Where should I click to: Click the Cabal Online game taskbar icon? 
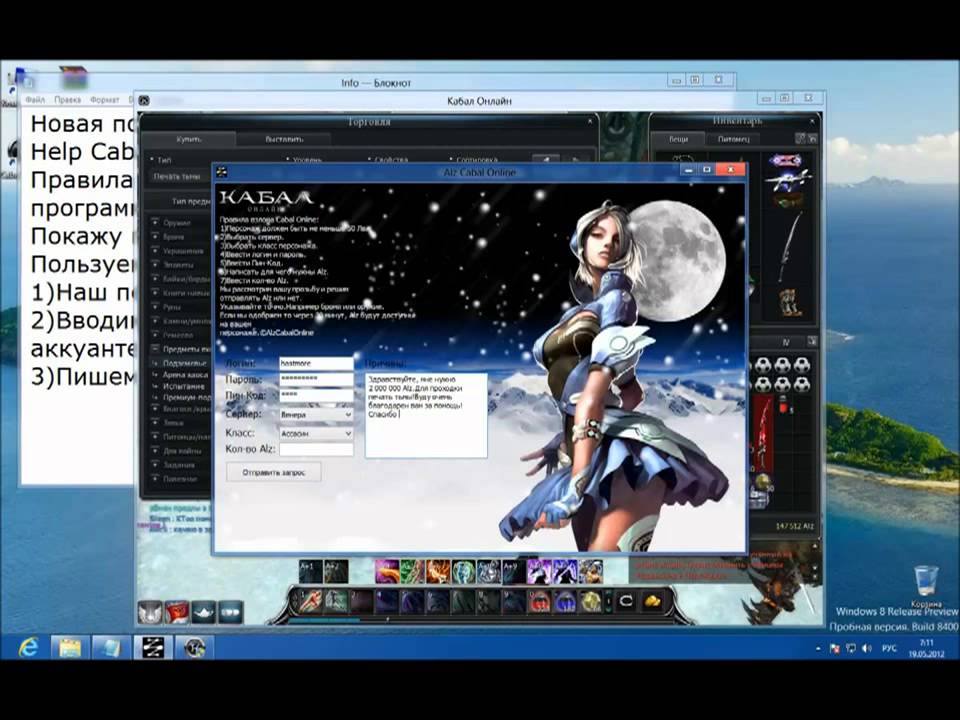point(195,647)
